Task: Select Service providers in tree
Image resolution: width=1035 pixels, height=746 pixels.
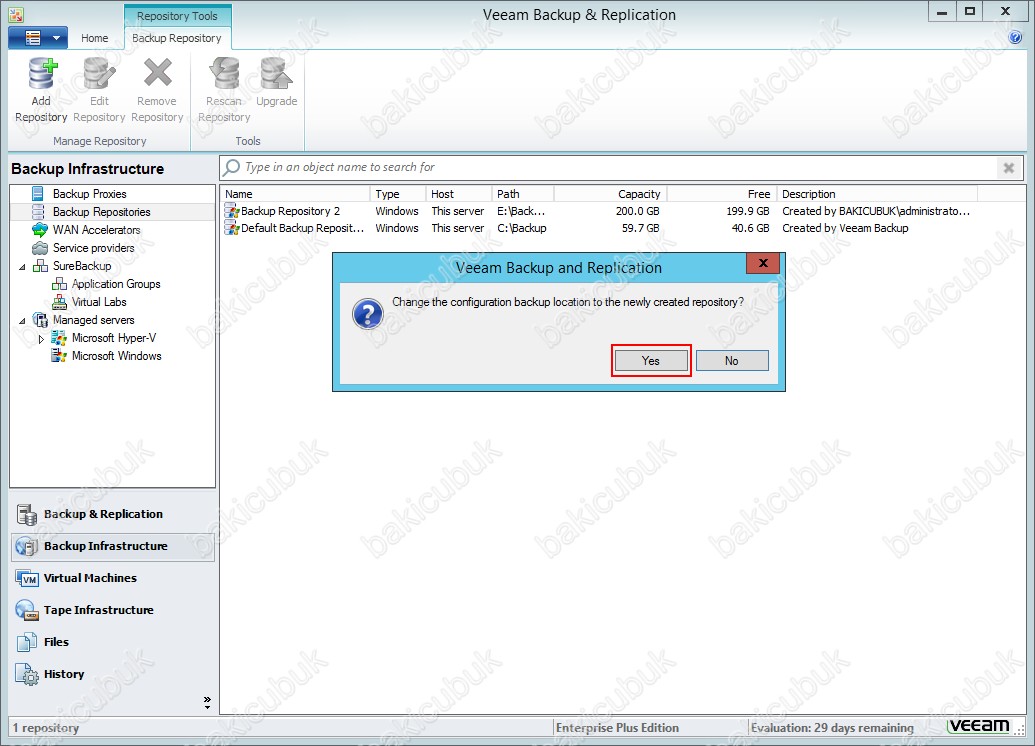Action: [93, 248]
